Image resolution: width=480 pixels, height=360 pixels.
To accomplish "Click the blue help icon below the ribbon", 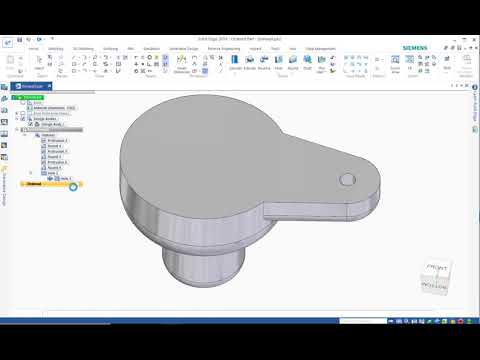I will tap(475, 87).
